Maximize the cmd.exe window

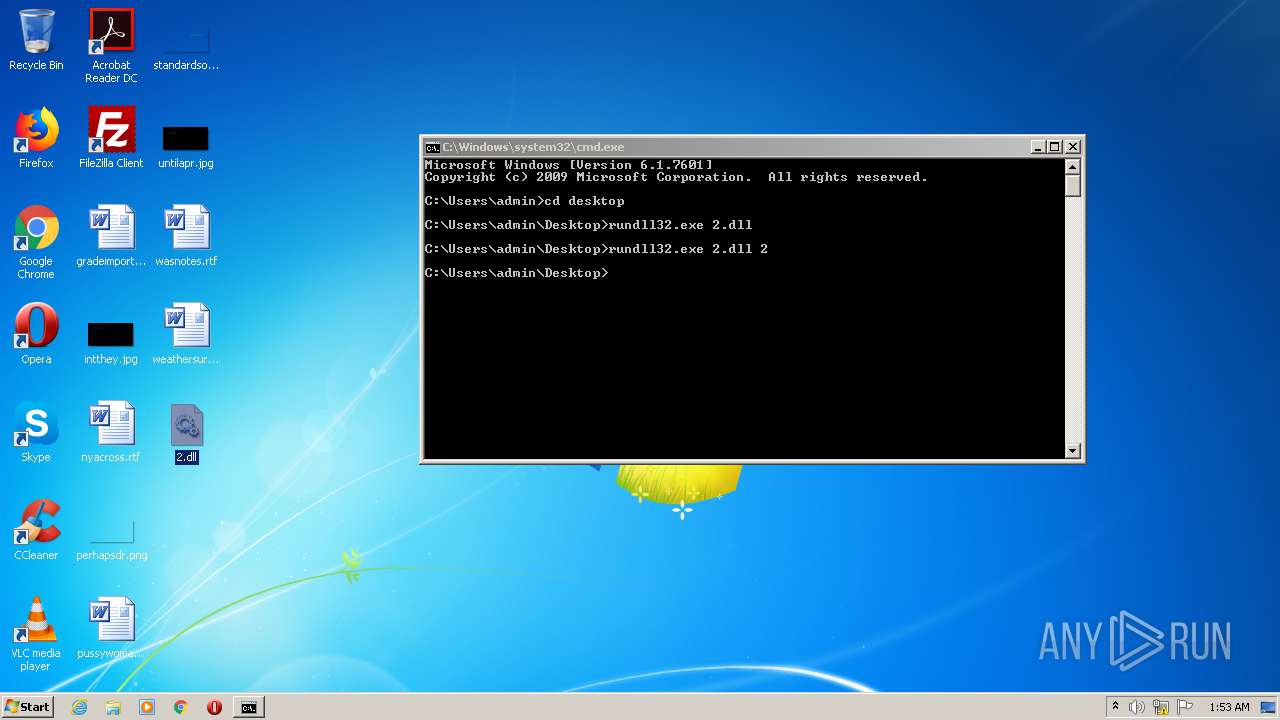[1055, 147]
